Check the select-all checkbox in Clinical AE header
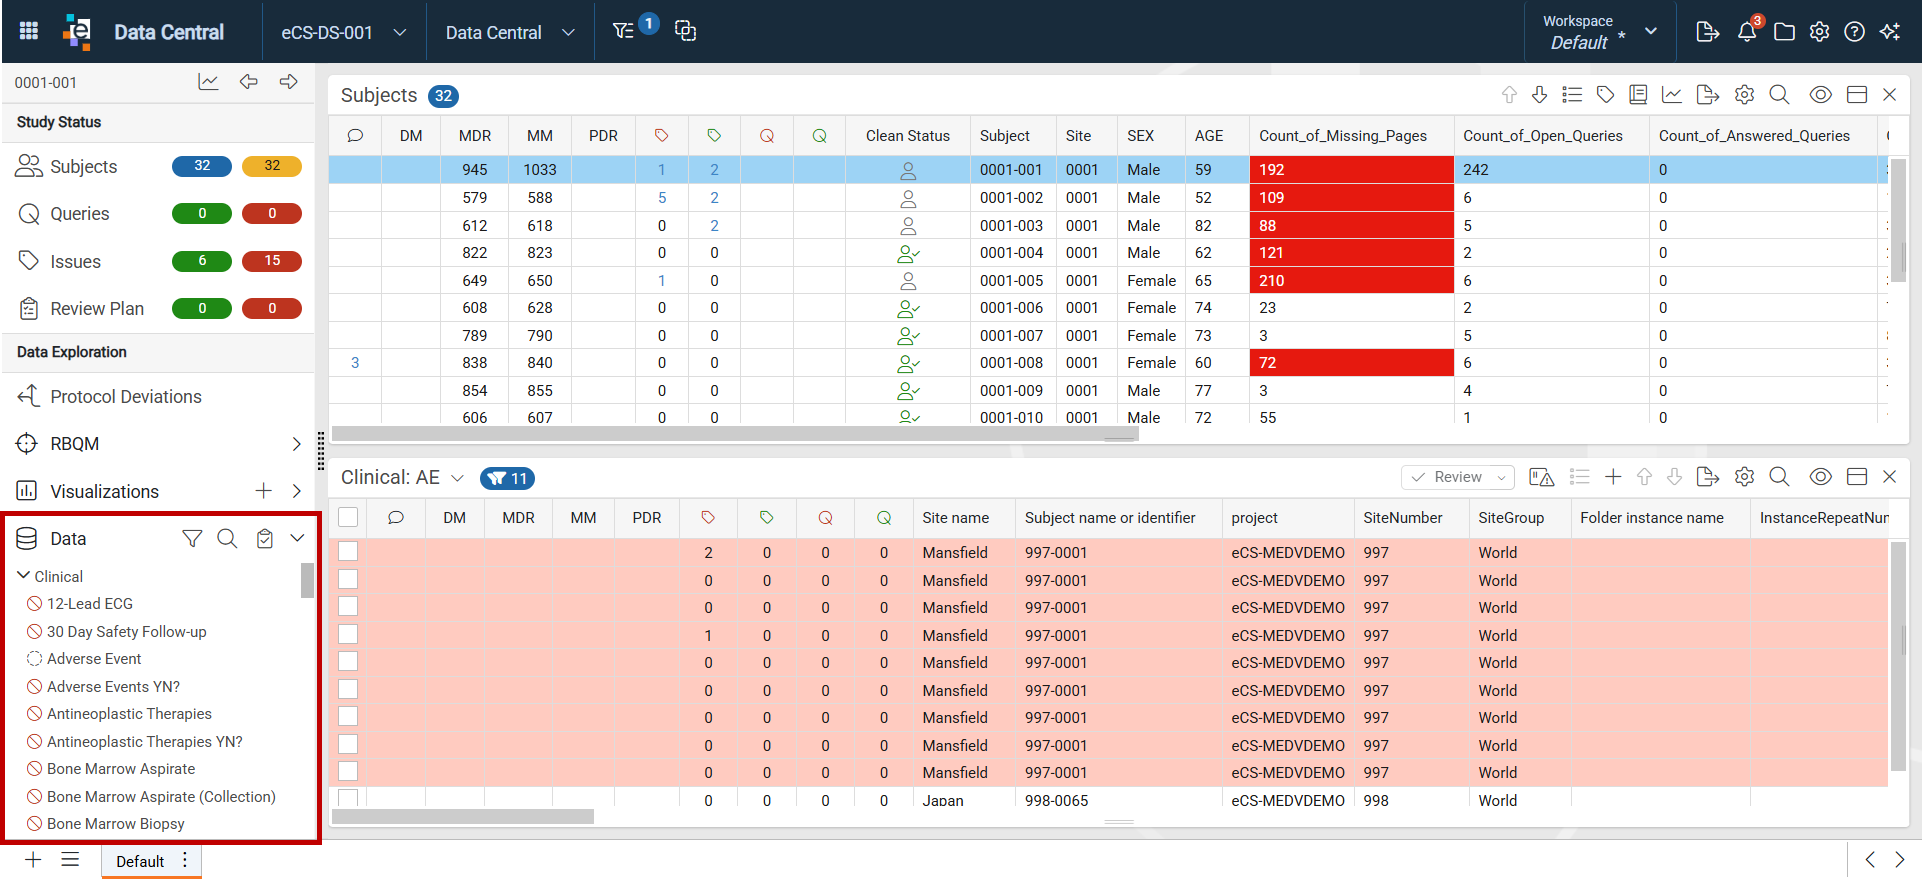The width and height of the screenshot is (1922, 879). pyautogui.click(x=348, y=517)
